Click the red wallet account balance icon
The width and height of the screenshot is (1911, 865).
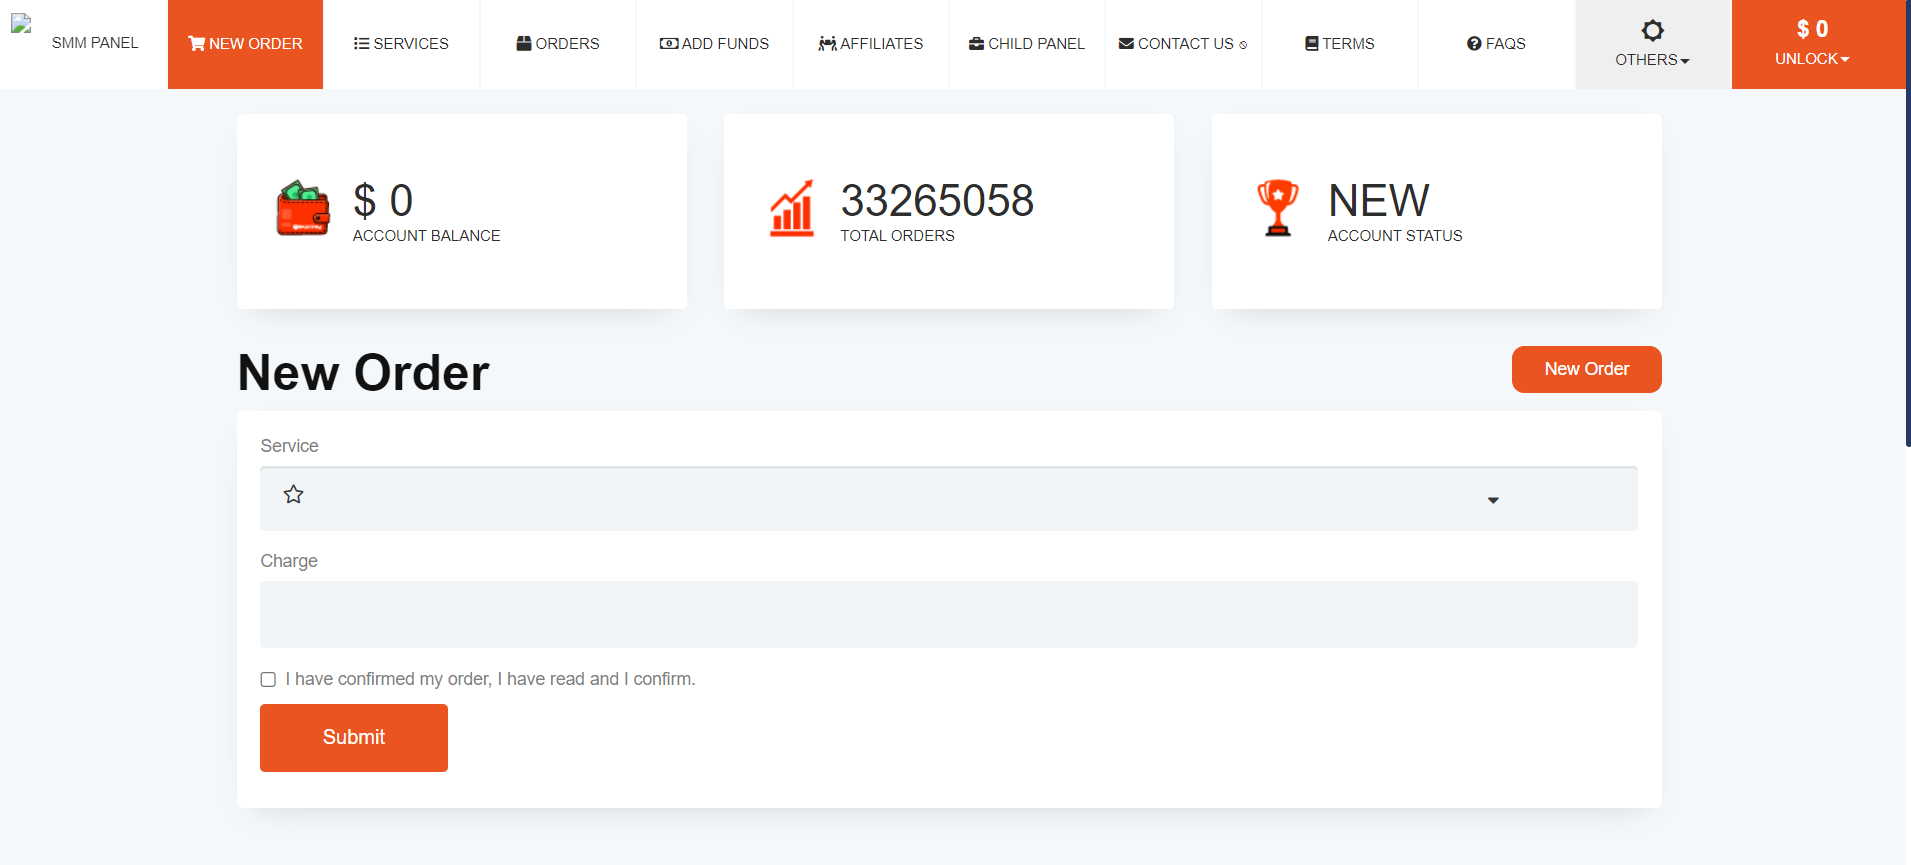[x=303, y=209]
